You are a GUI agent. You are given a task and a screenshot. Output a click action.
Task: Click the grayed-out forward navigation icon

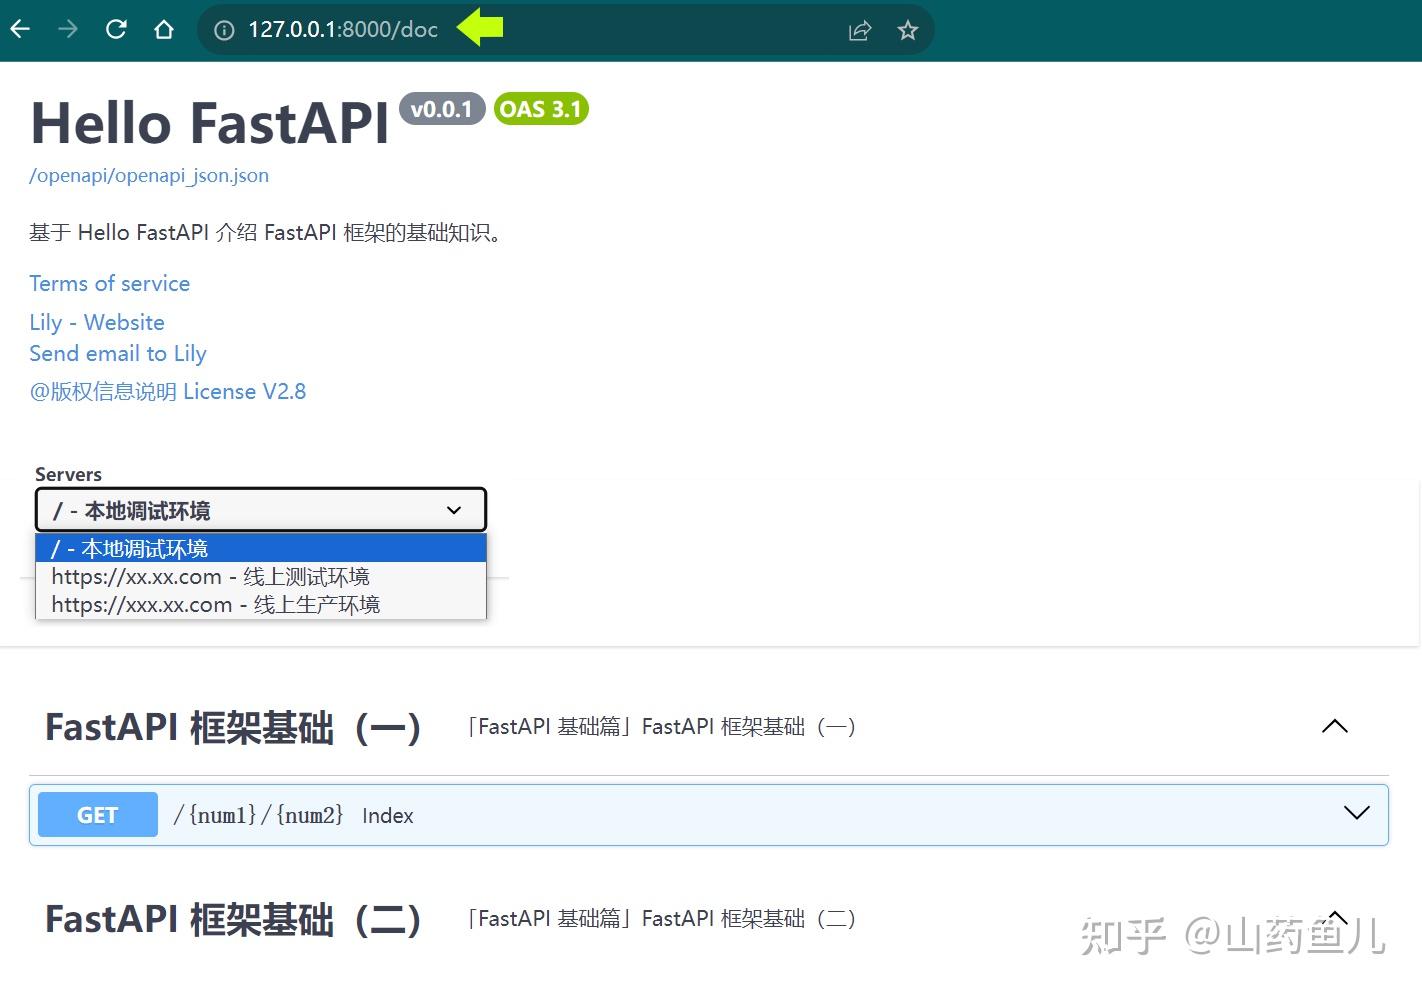[x=67, y=29]
